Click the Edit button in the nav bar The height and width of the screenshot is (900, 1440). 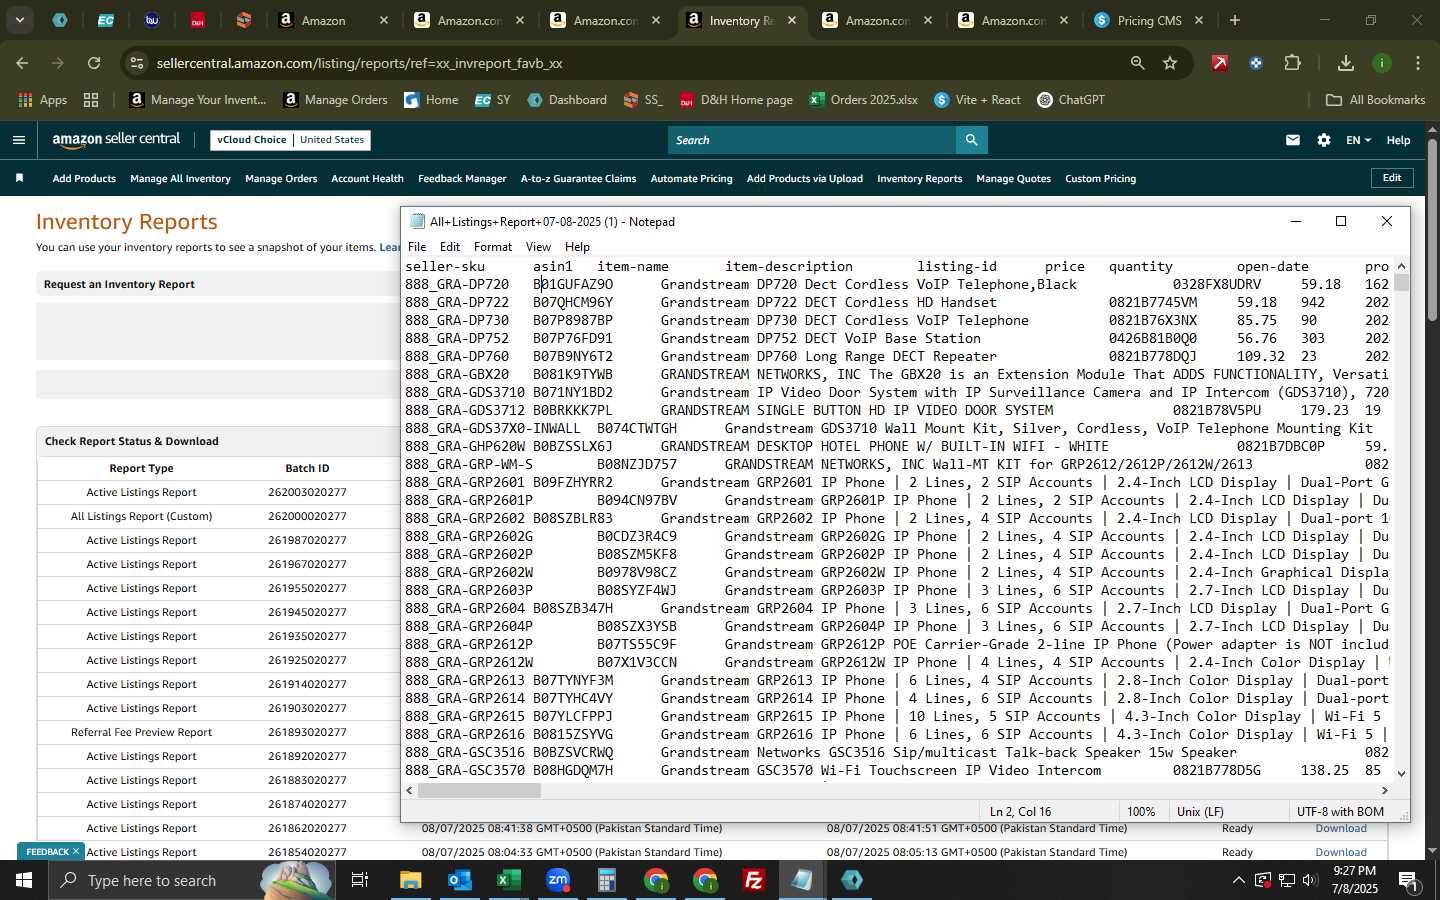click(x=1392, y=178)
